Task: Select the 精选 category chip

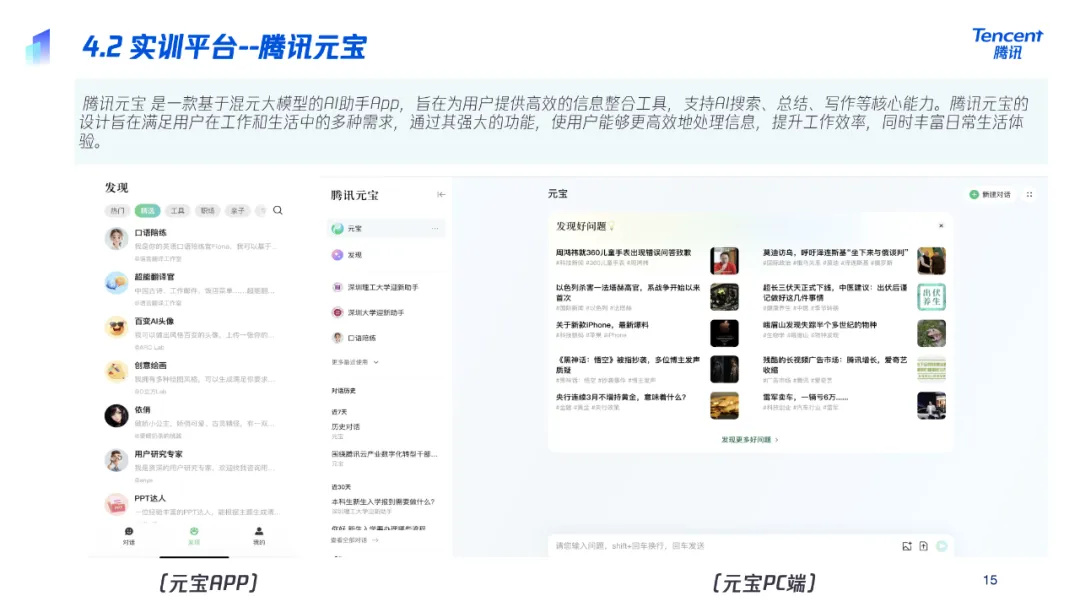Action: [147, 211]
